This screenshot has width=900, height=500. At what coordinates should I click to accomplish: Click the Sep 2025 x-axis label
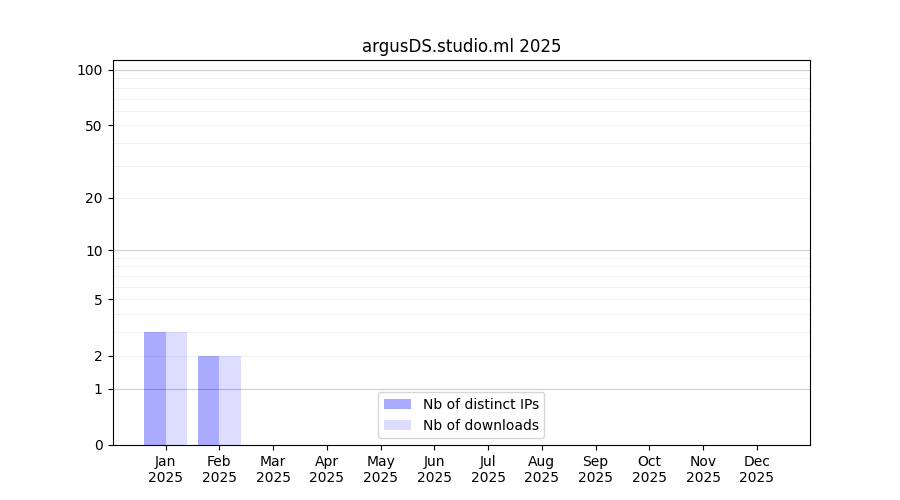pos(595,469)
